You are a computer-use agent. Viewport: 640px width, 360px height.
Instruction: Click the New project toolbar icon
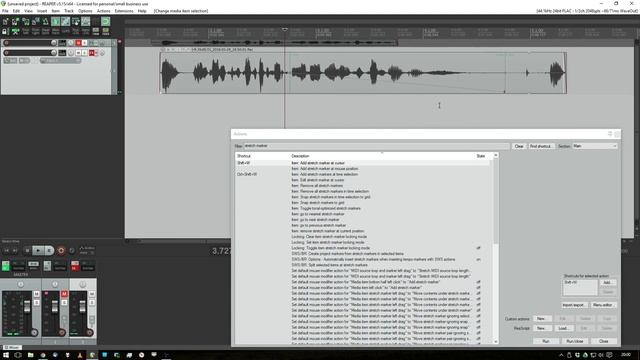click(5, 21)
